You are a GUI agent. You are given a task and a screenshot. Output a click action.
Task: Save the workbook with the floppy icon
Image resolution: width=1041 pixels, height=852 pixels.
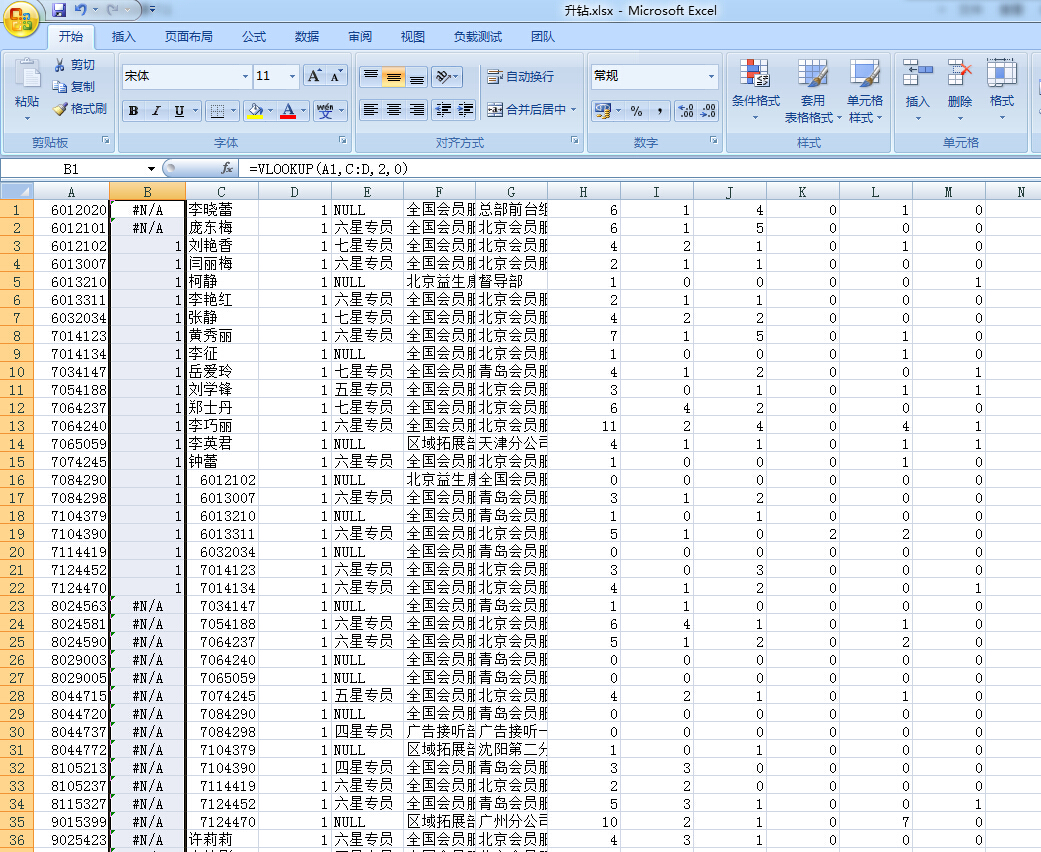(59, 10)
